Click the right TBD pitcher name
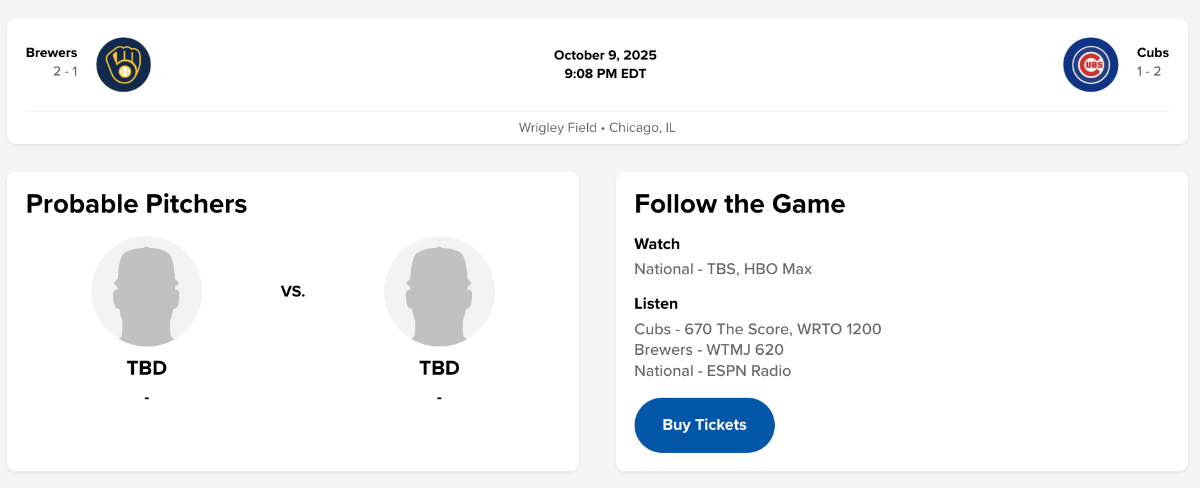Viewport: 1200px width, 488px height. [439, 368]
